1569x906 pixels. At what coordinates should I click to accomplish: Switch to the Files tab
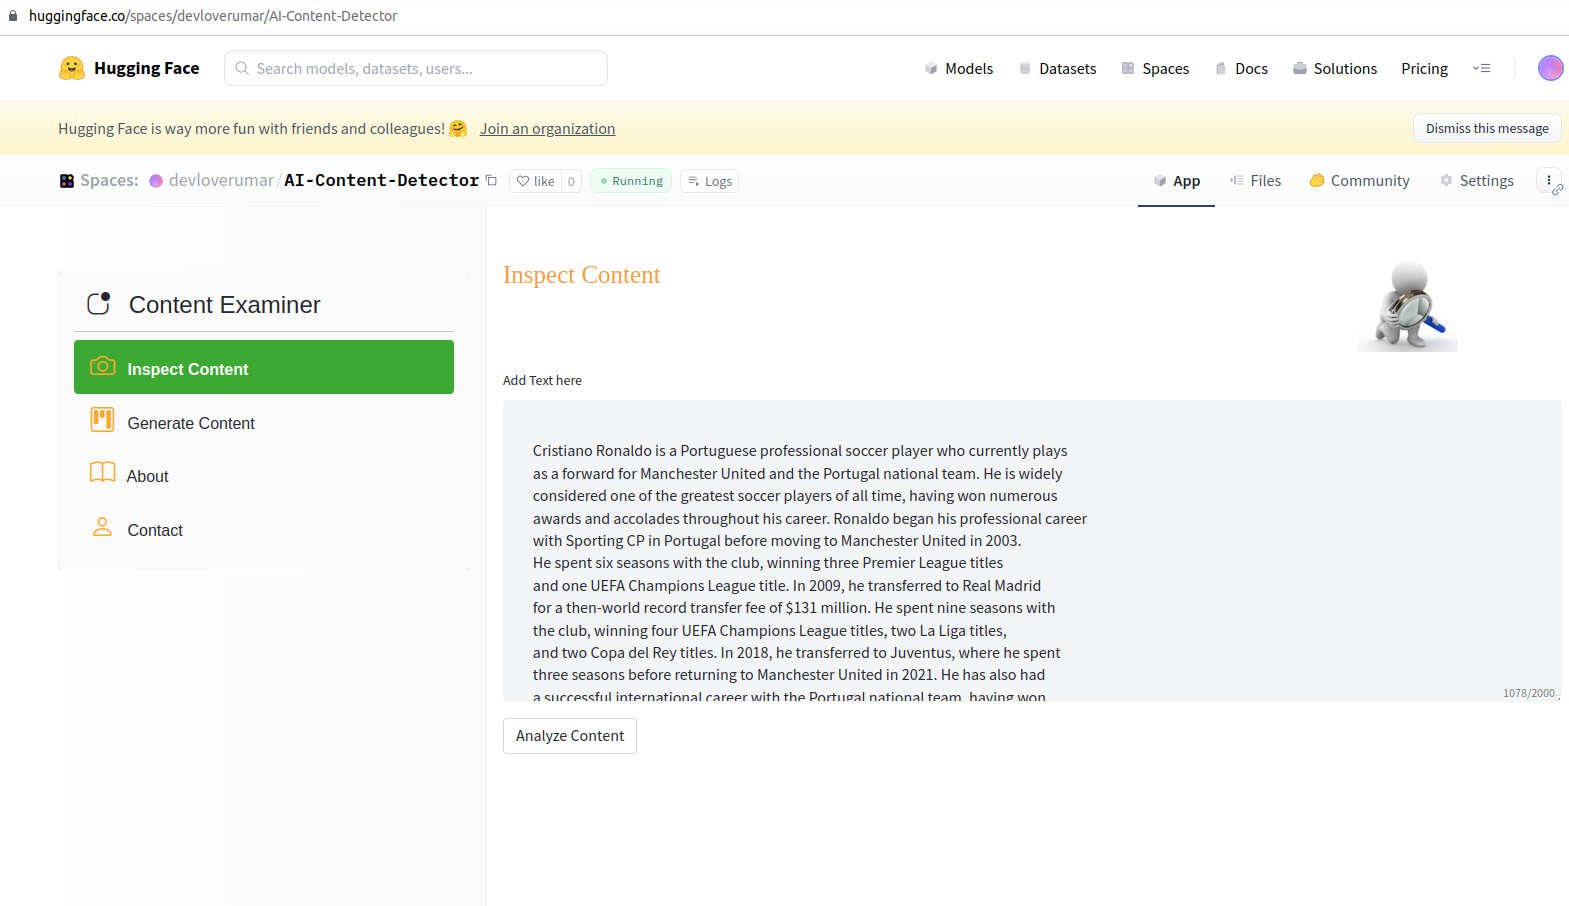click(1255, 181)
